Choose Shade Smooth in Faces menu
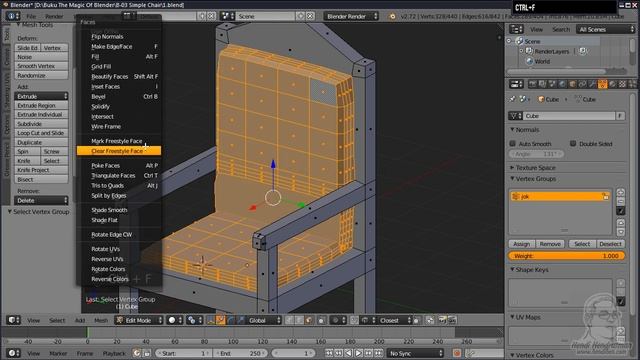 pos(119,210)
